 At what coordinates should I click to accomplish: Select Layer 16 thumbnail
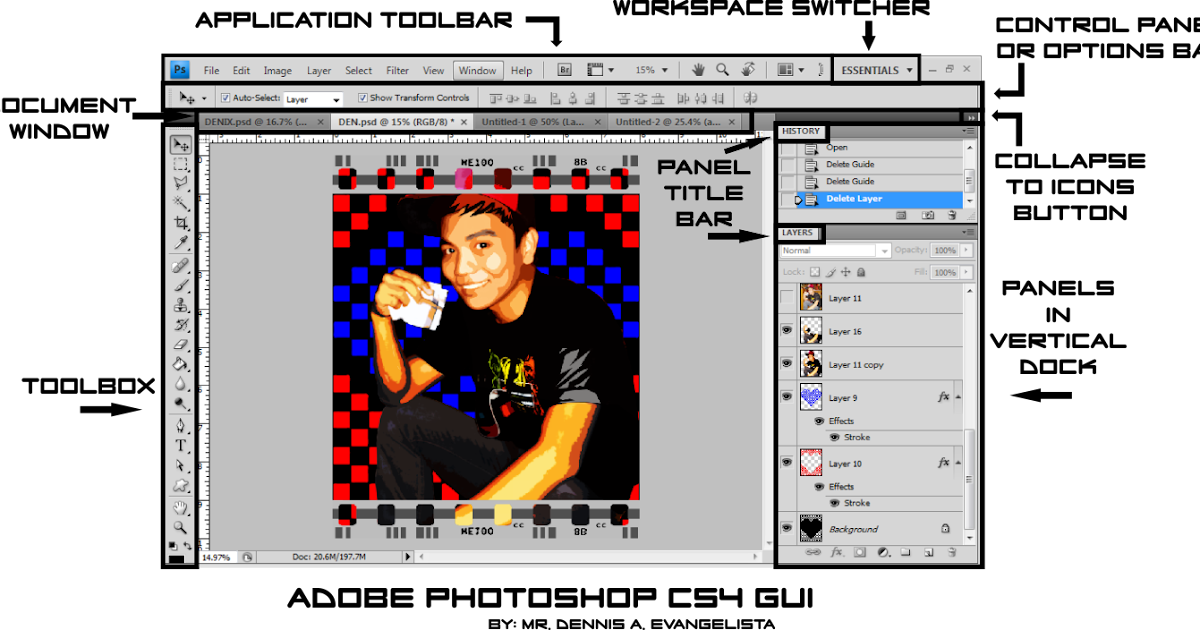point(810,331)
